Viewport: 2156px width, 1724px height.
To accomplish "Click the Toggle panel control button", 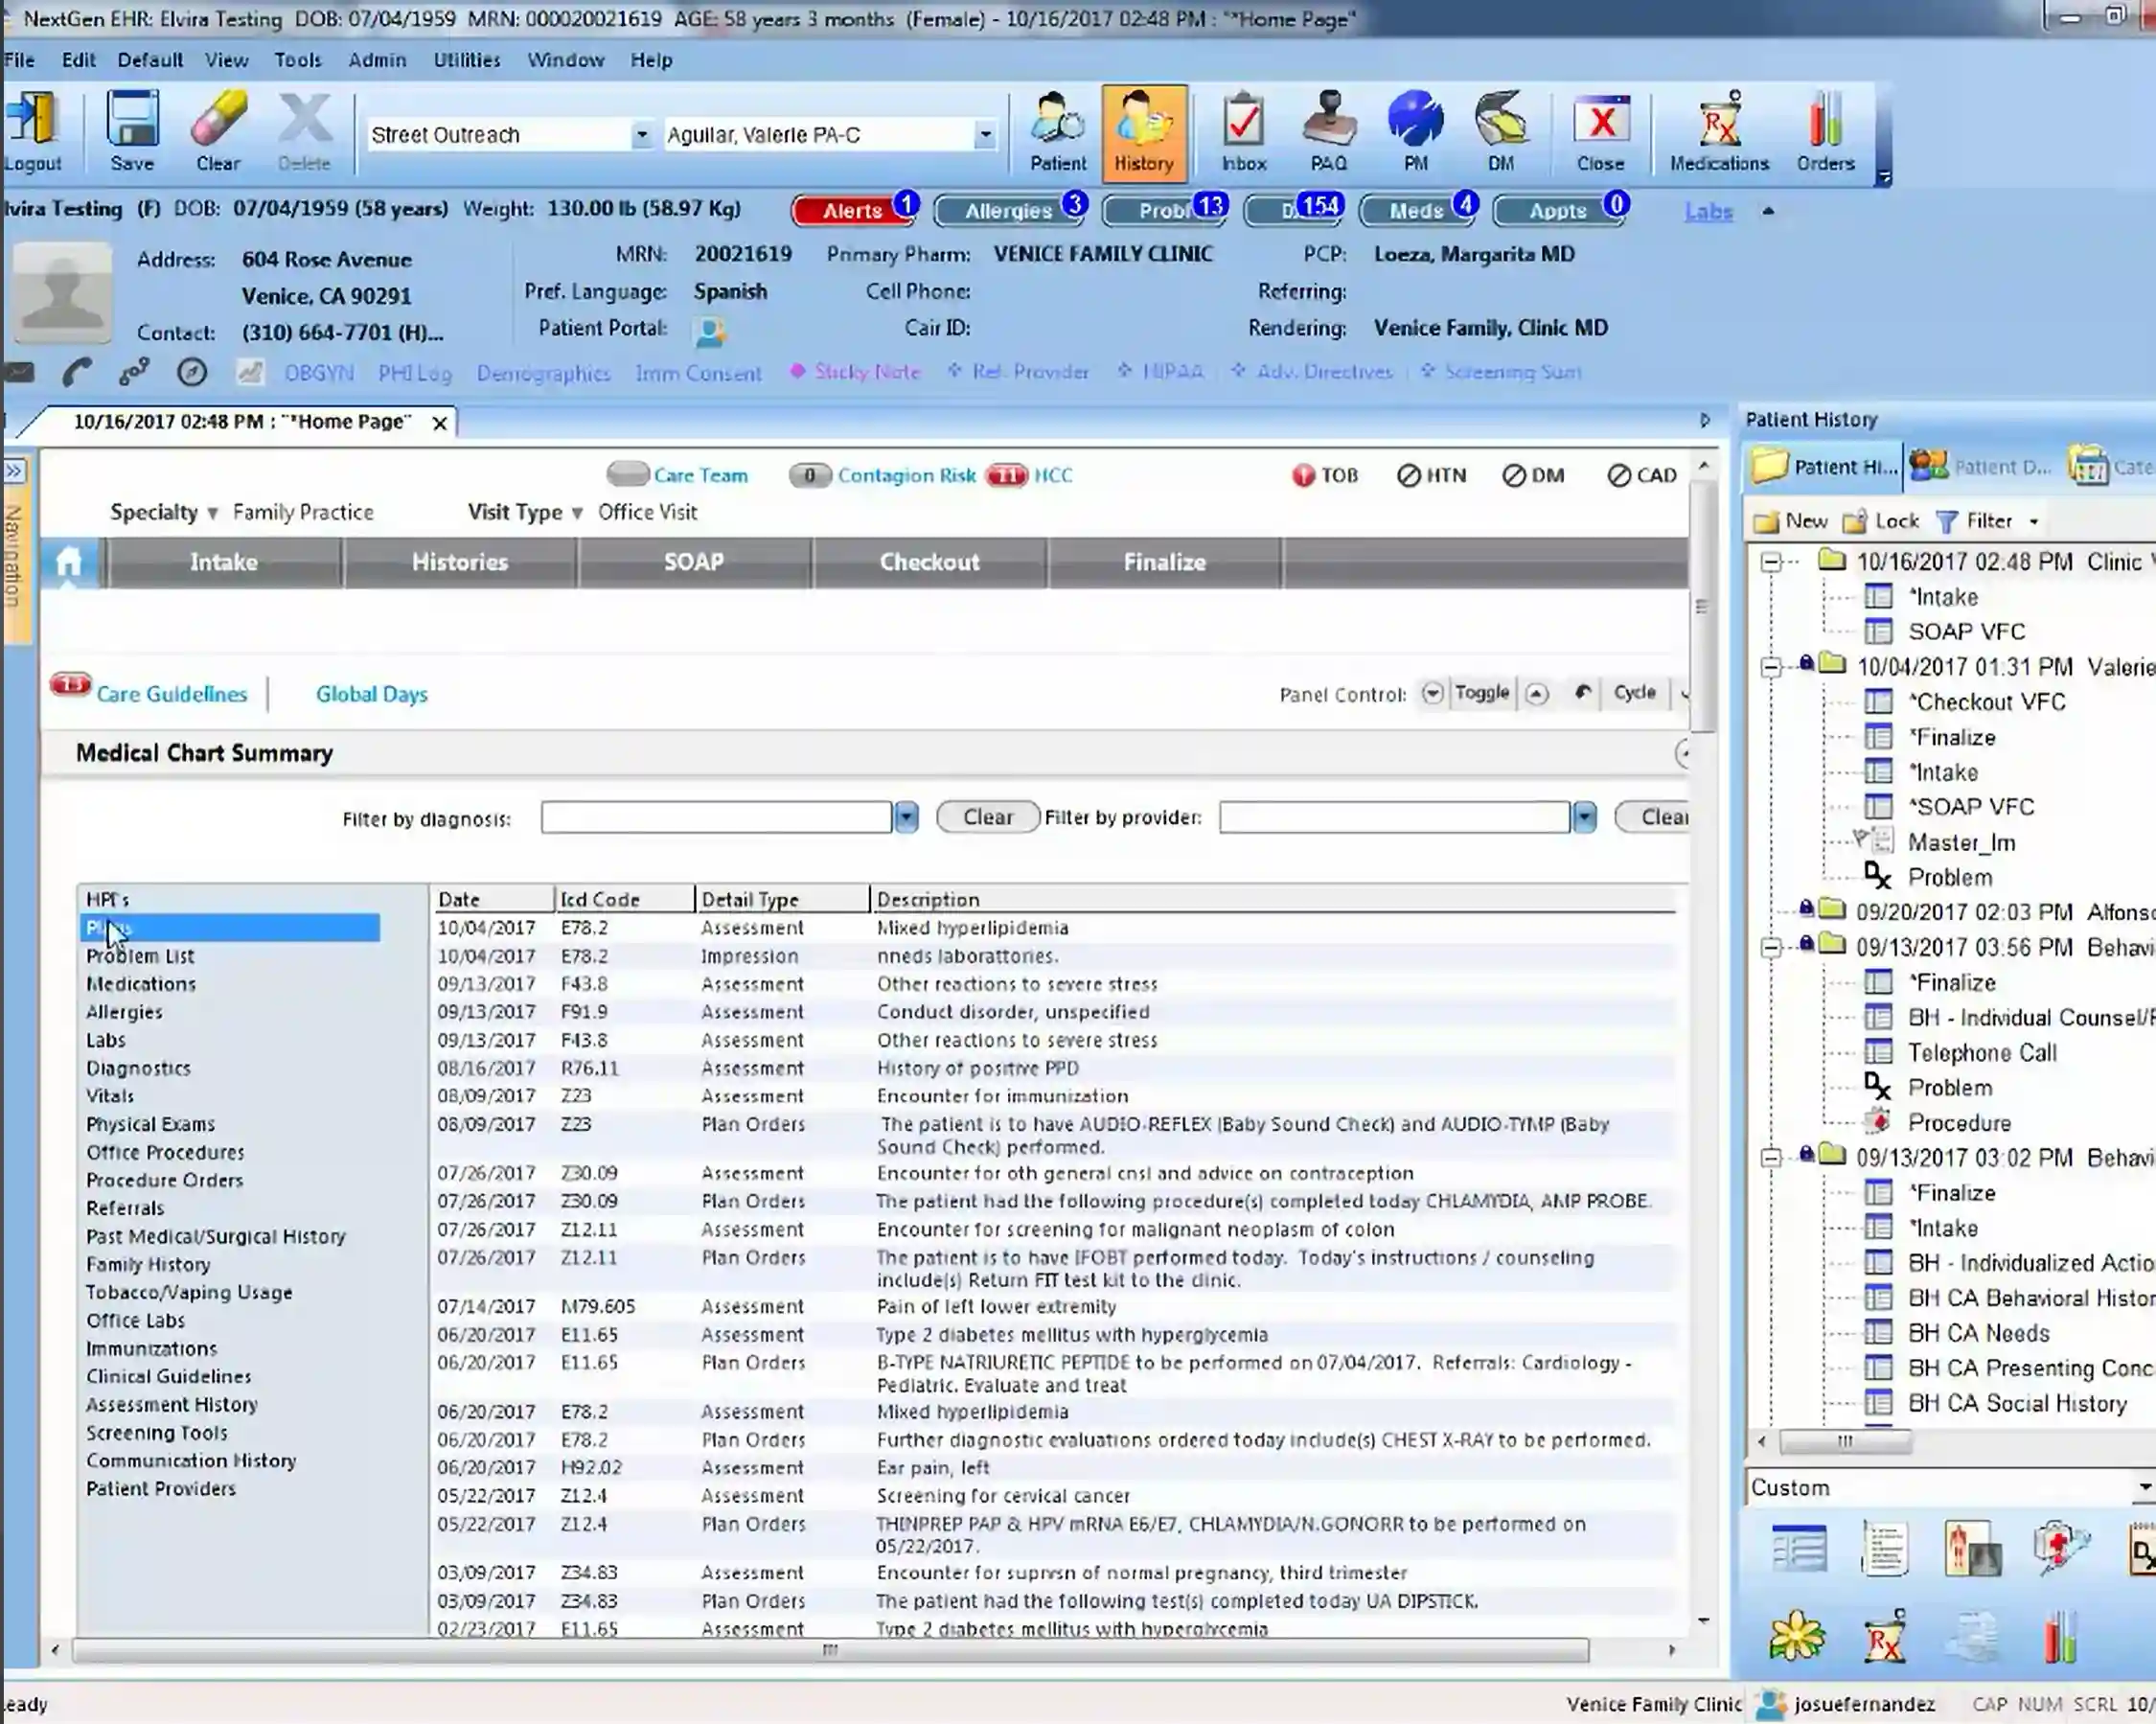I will (1482, 692).
